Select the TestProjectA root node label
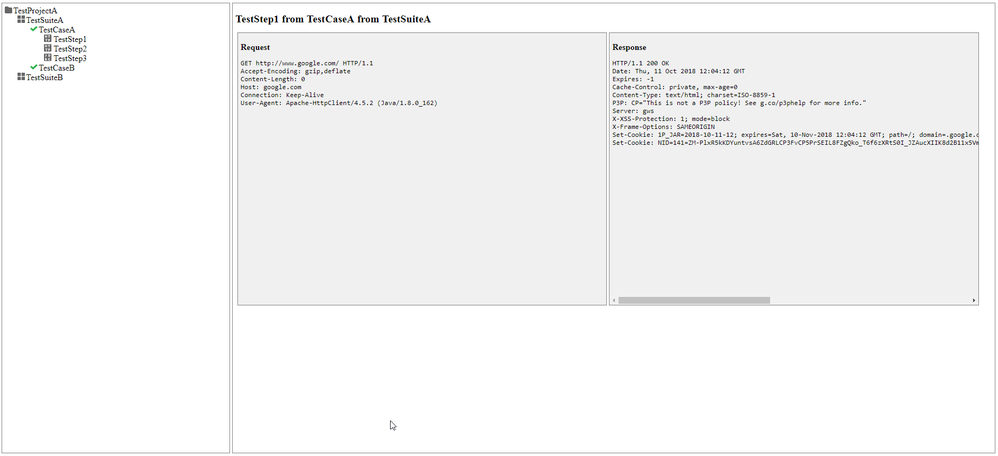Screen dimensions: 998x456 click(35, 10)
